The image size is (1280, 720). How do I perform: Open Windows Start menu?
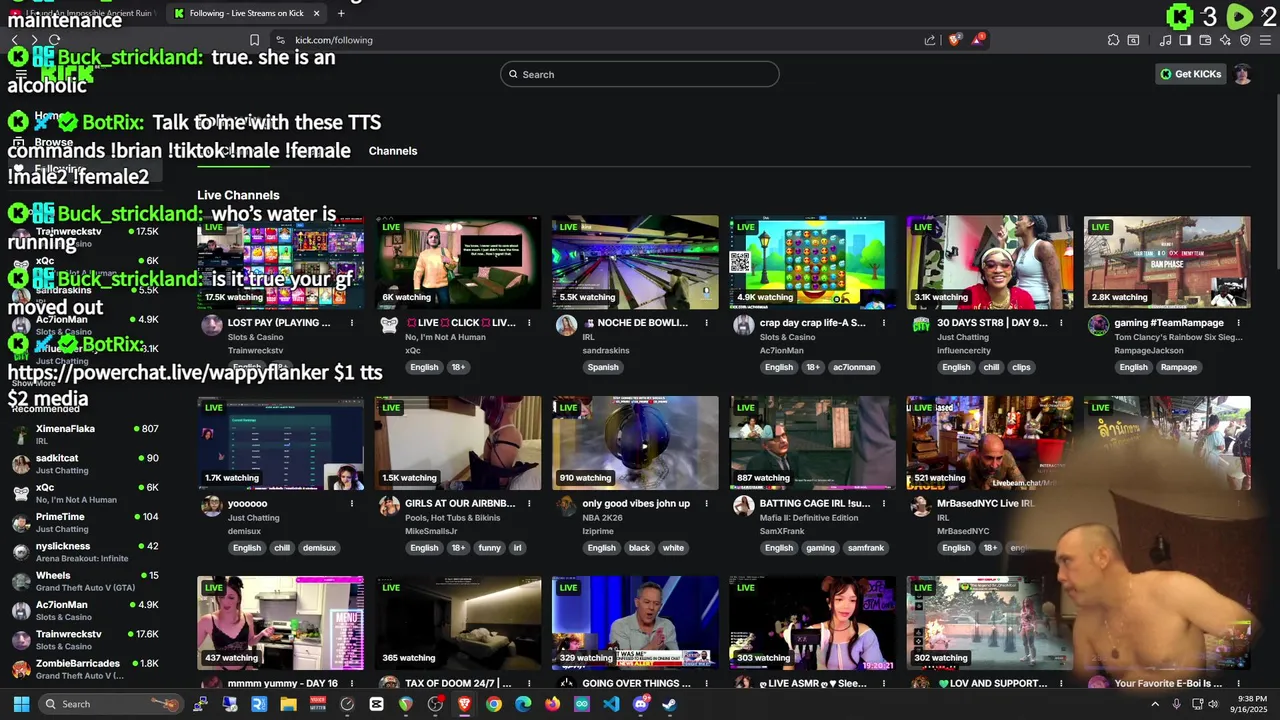pyautogui.click(x=20, y=704)
